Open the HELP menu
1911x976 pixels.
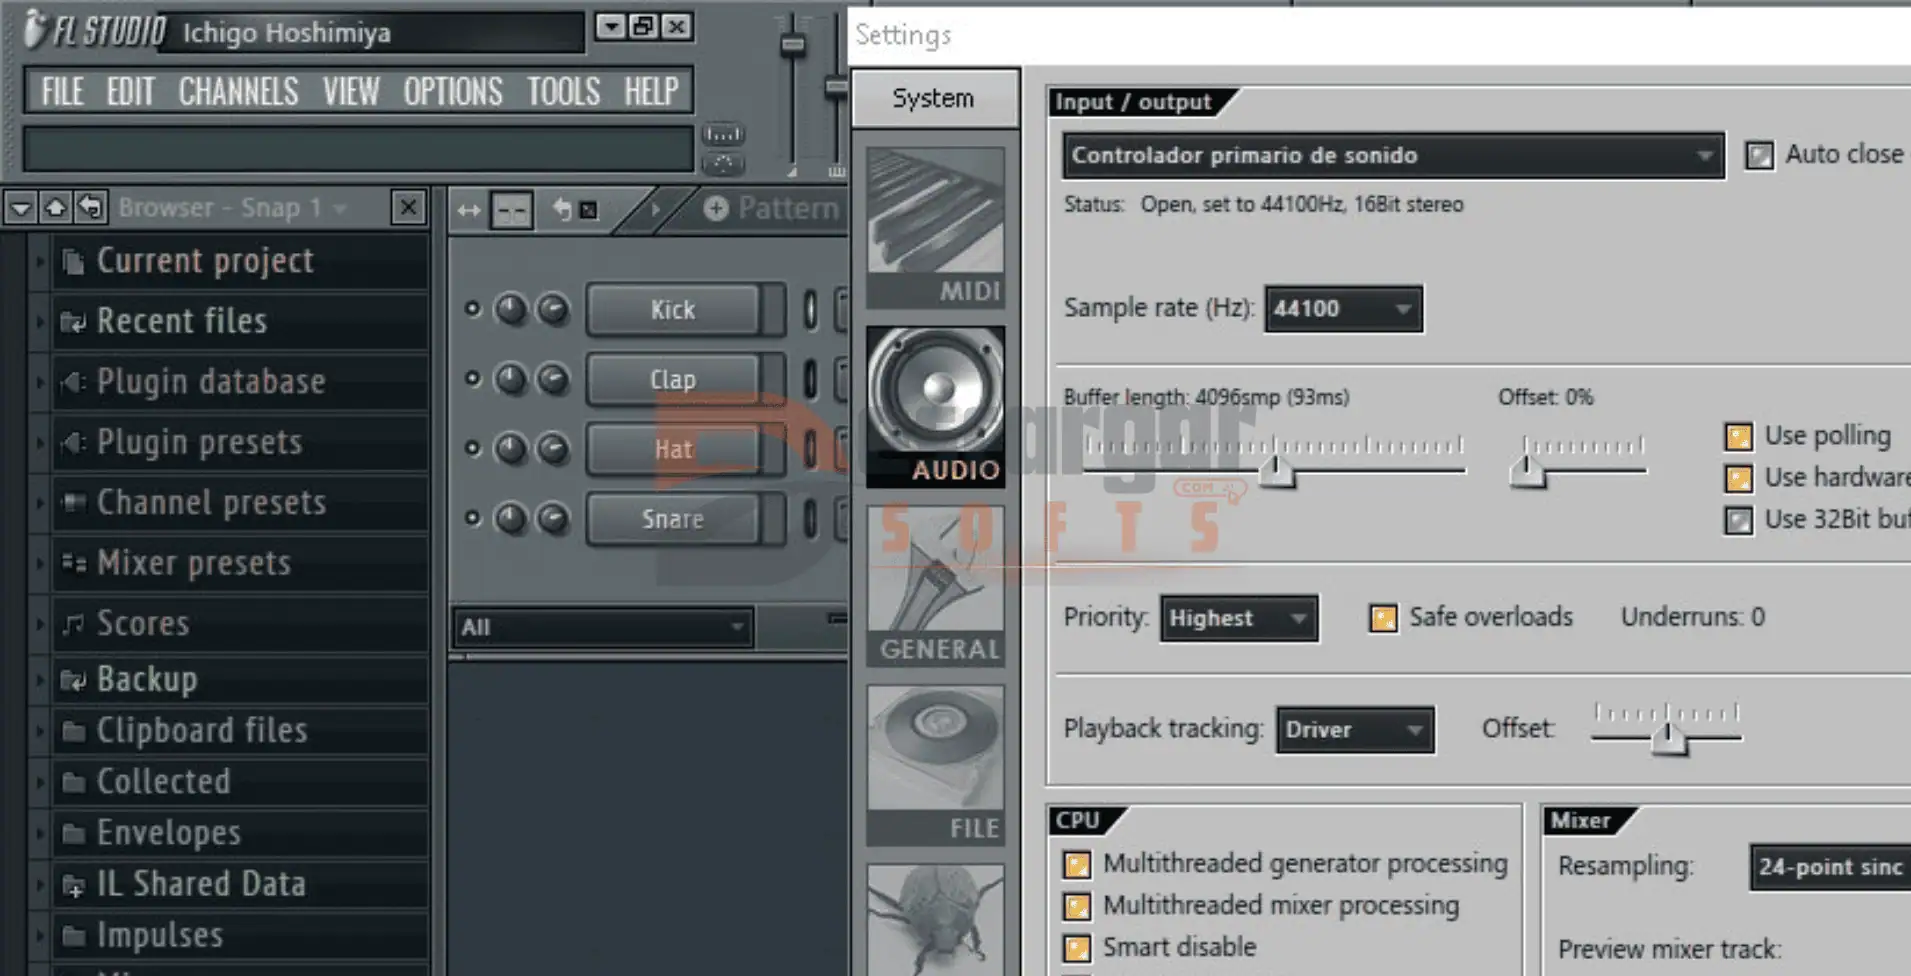(x=652, y=92)
